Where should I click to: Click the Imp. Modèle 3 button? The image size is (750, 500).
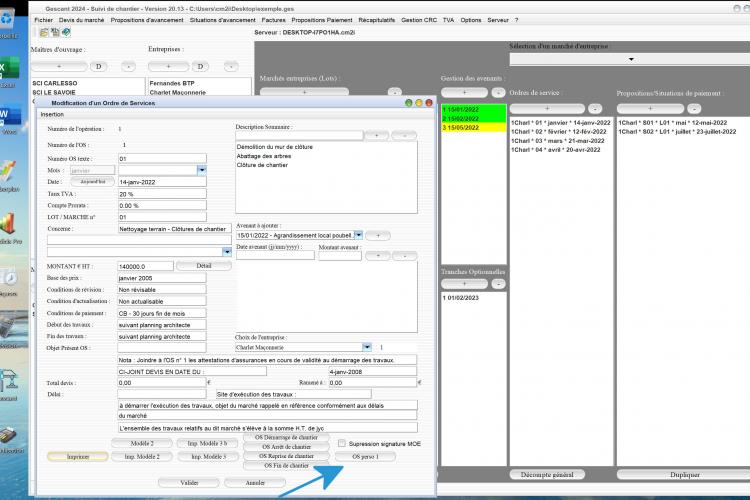click(209, 456)
